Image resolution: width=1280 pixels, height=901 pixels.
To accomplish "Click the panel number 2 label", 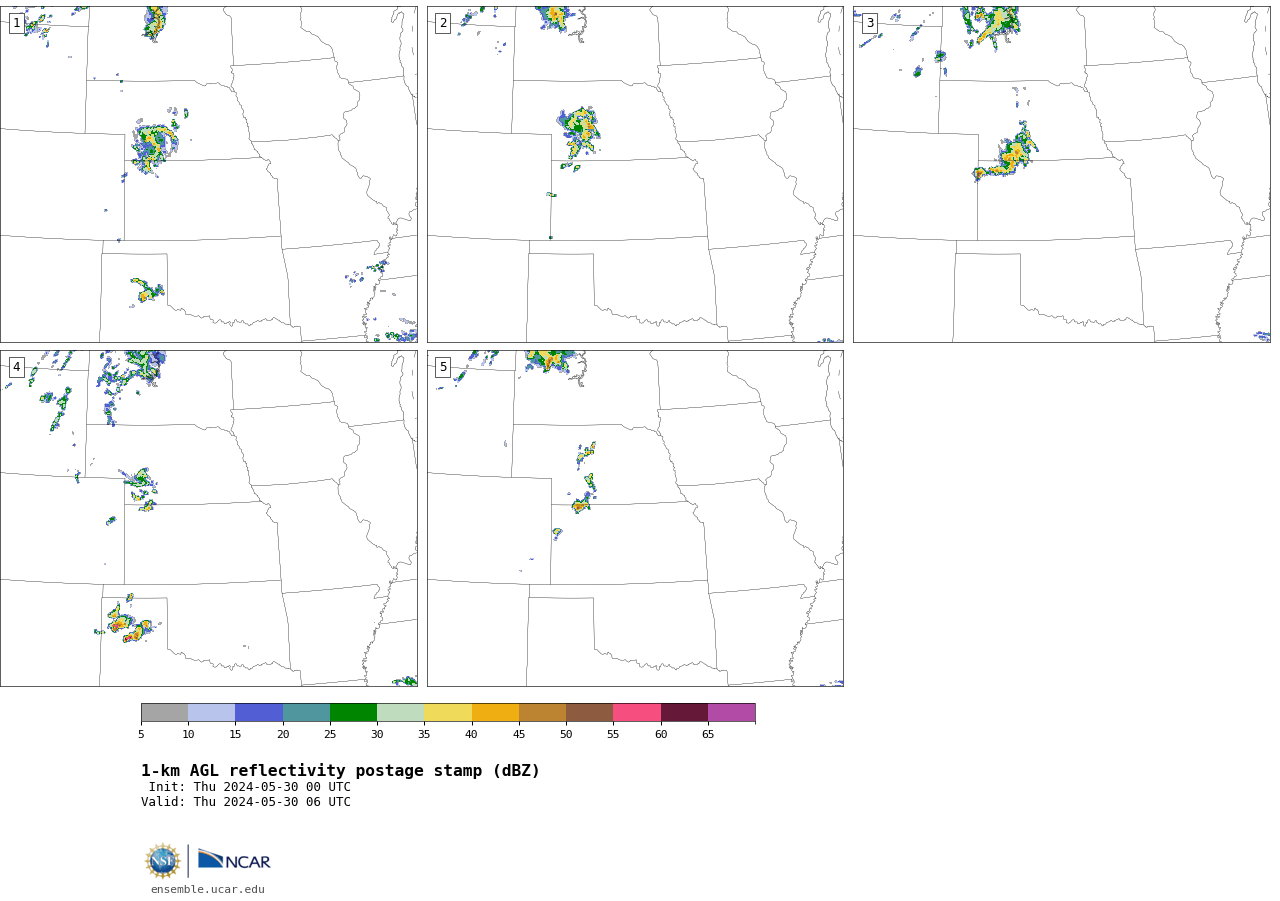I will coord(443,23).
